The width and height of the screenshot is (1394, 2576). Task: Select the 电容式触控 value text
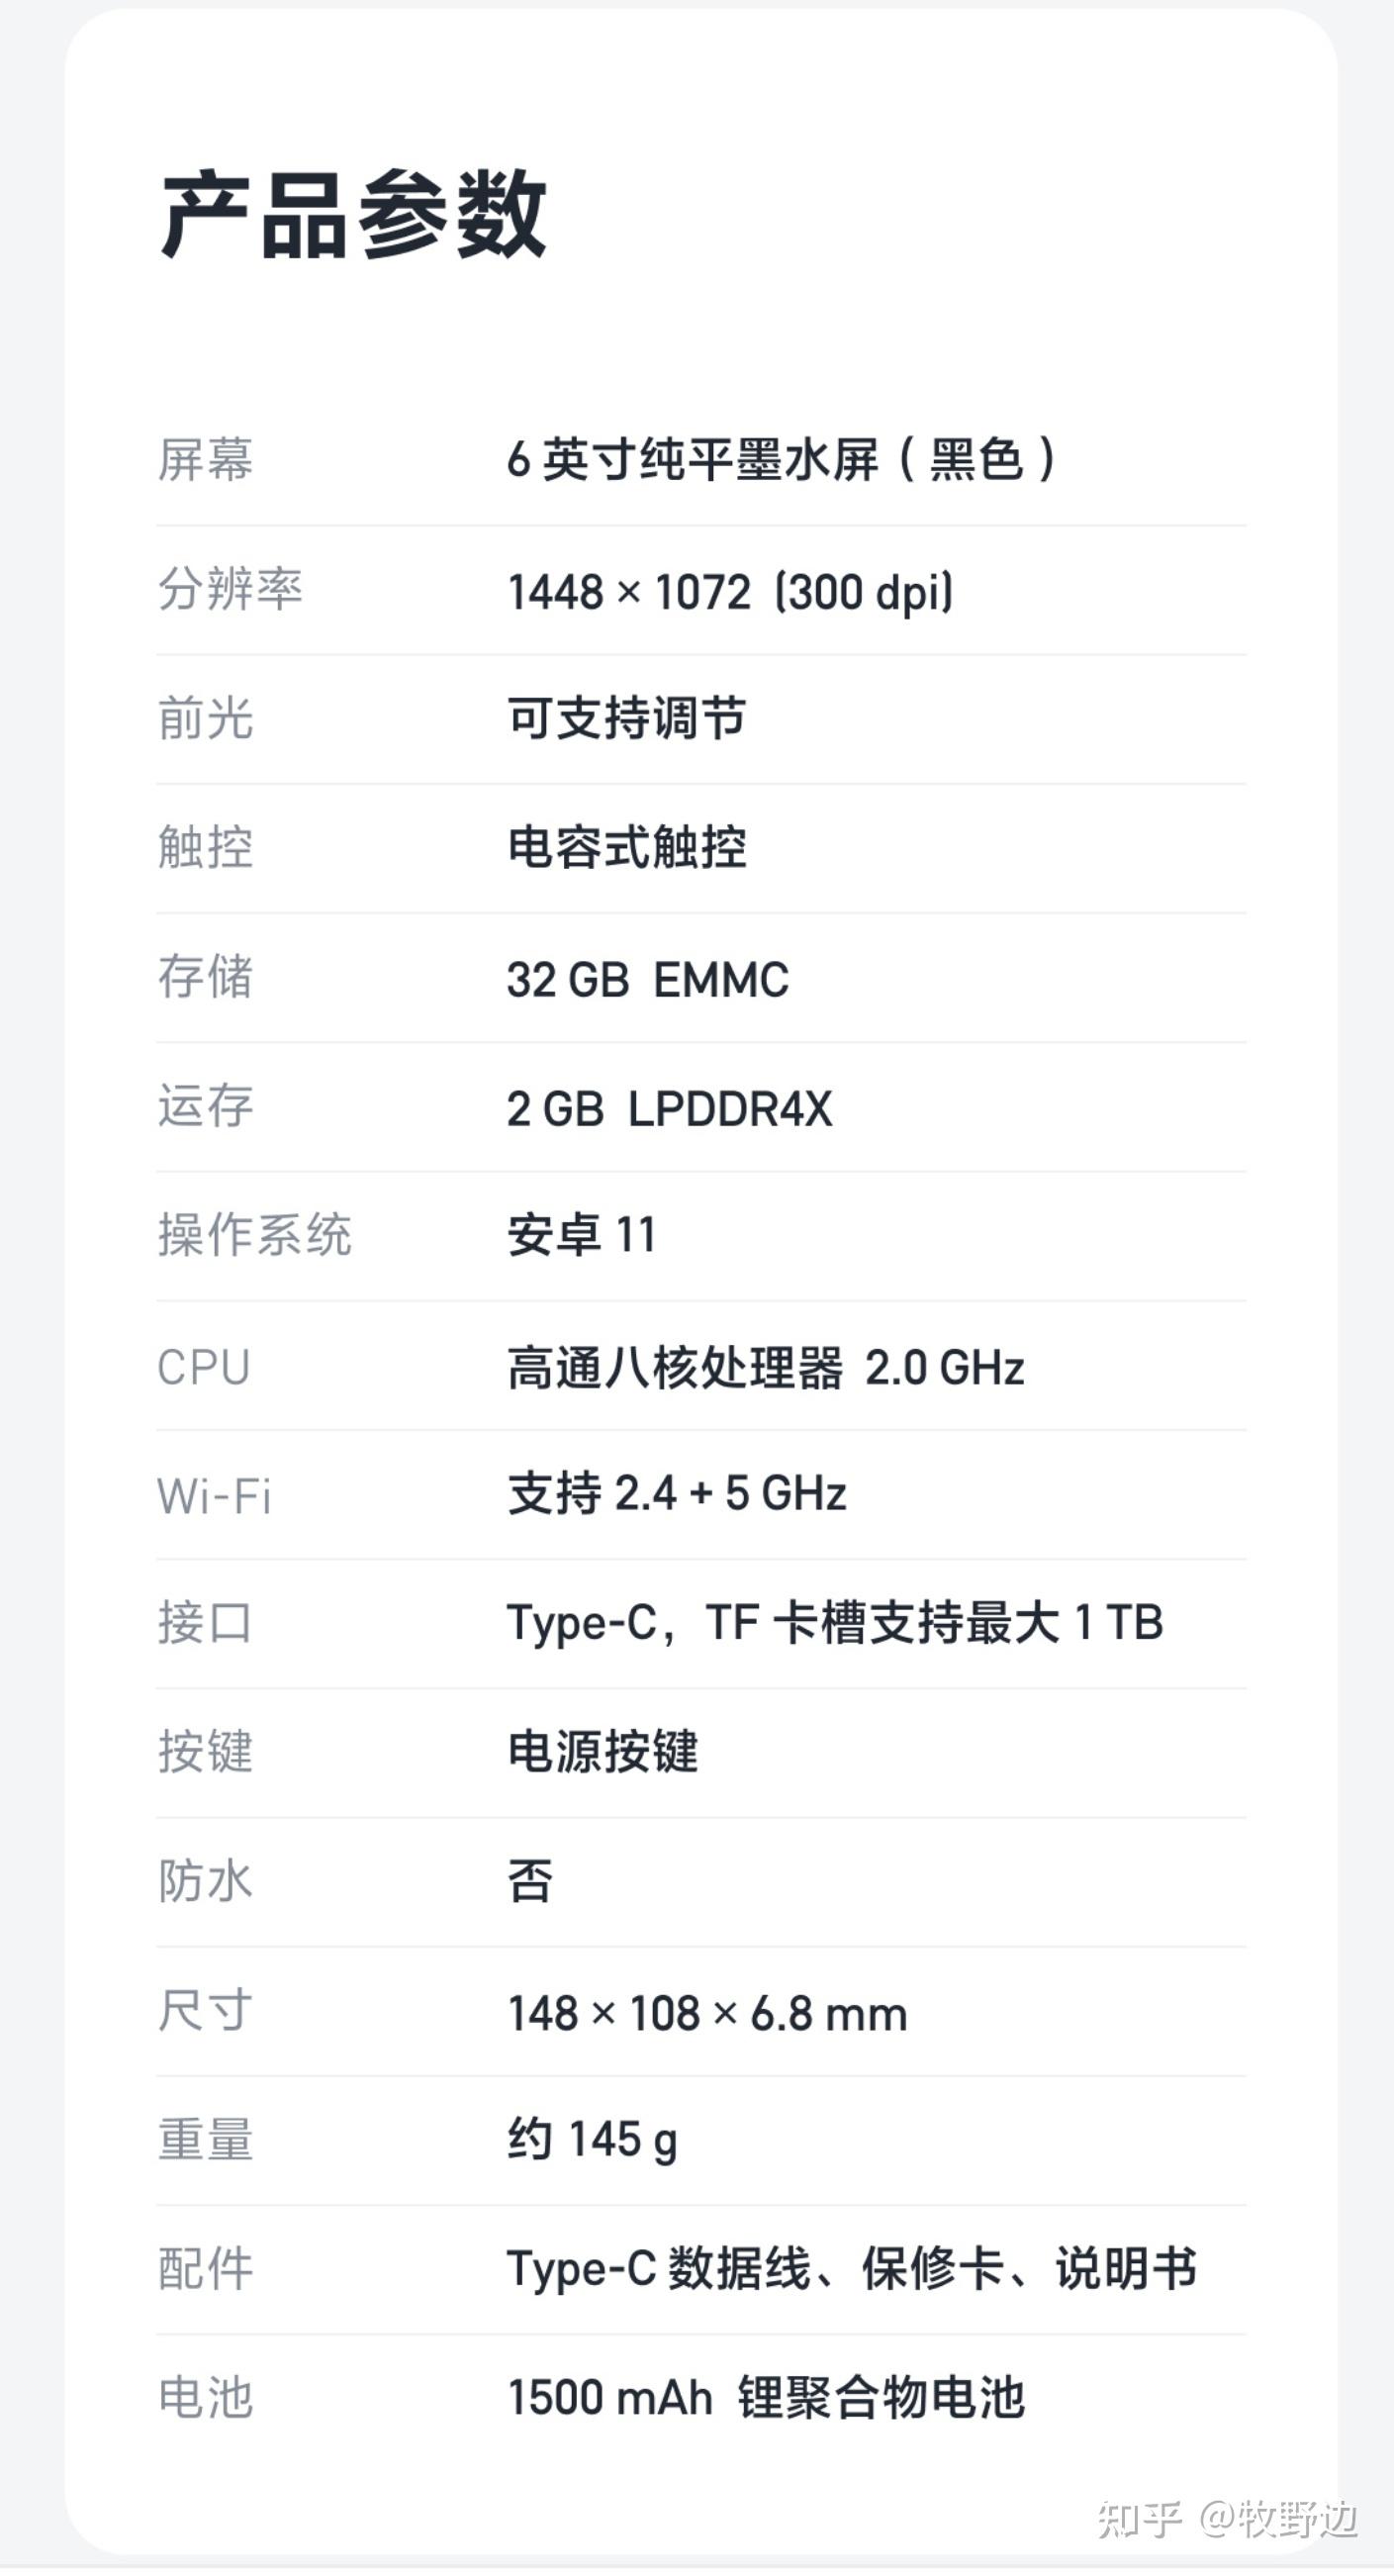pos(626,848)
